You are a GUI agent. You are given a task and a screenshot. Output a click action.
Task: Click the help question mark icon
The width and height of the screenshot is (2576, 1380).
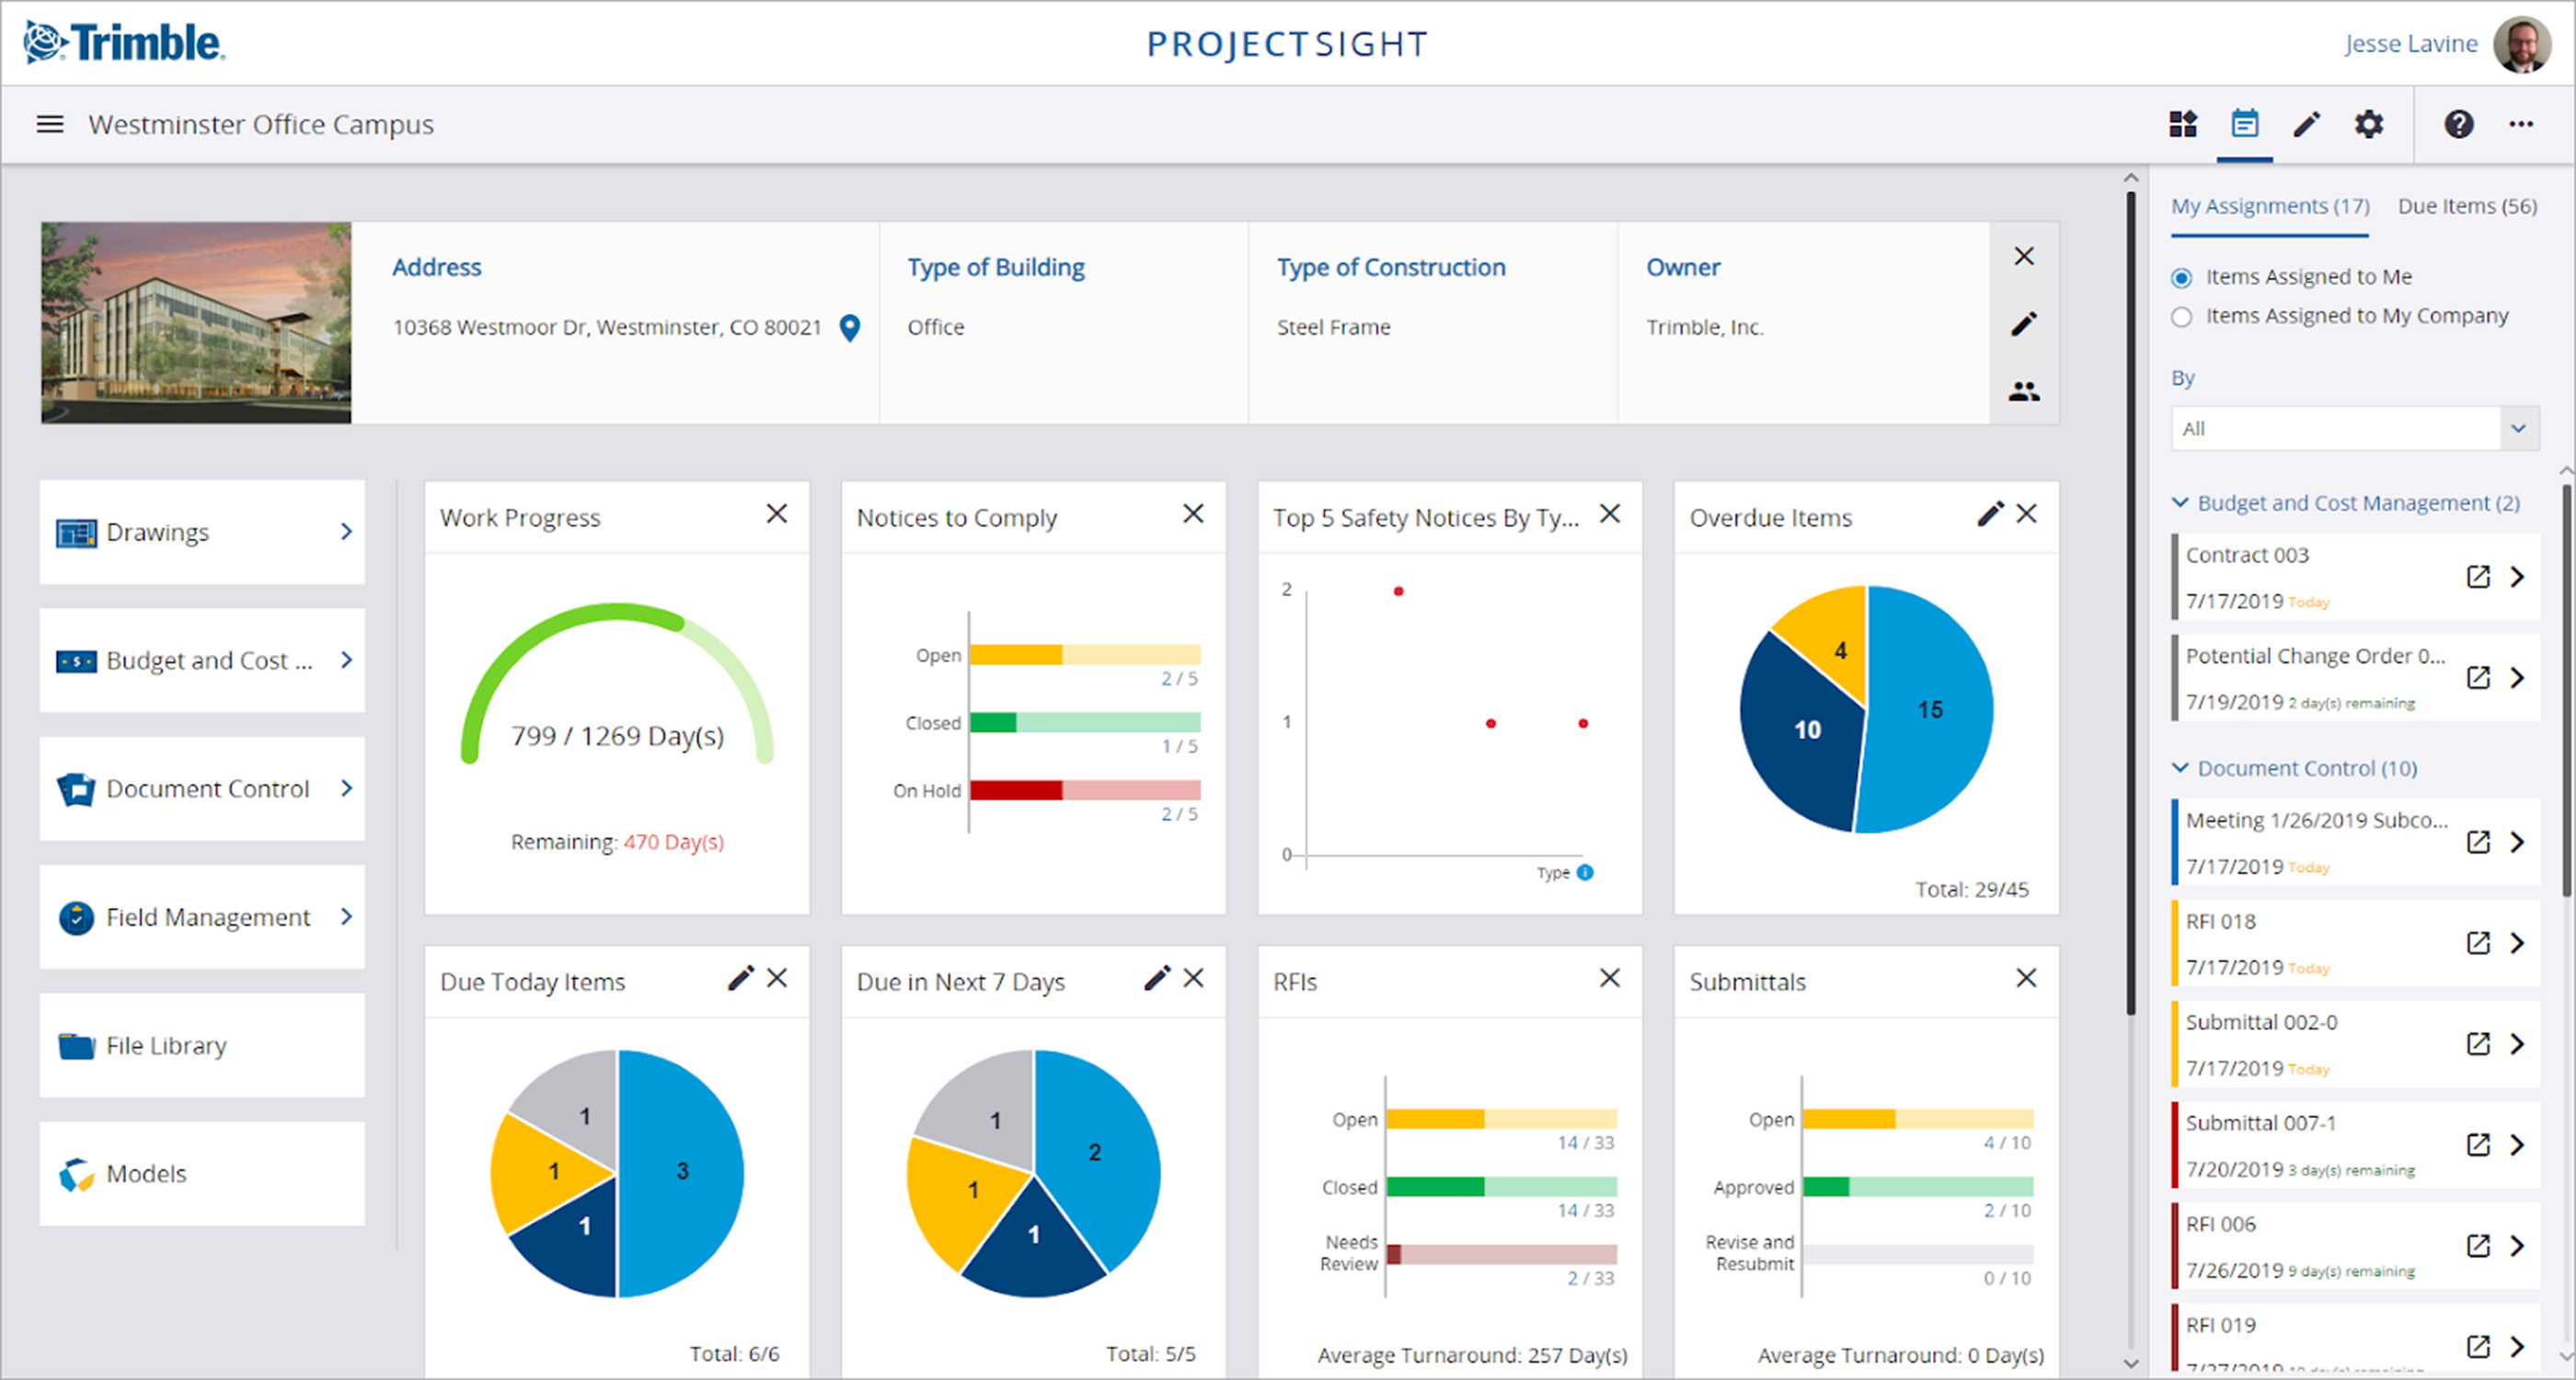click(2460, 124)
